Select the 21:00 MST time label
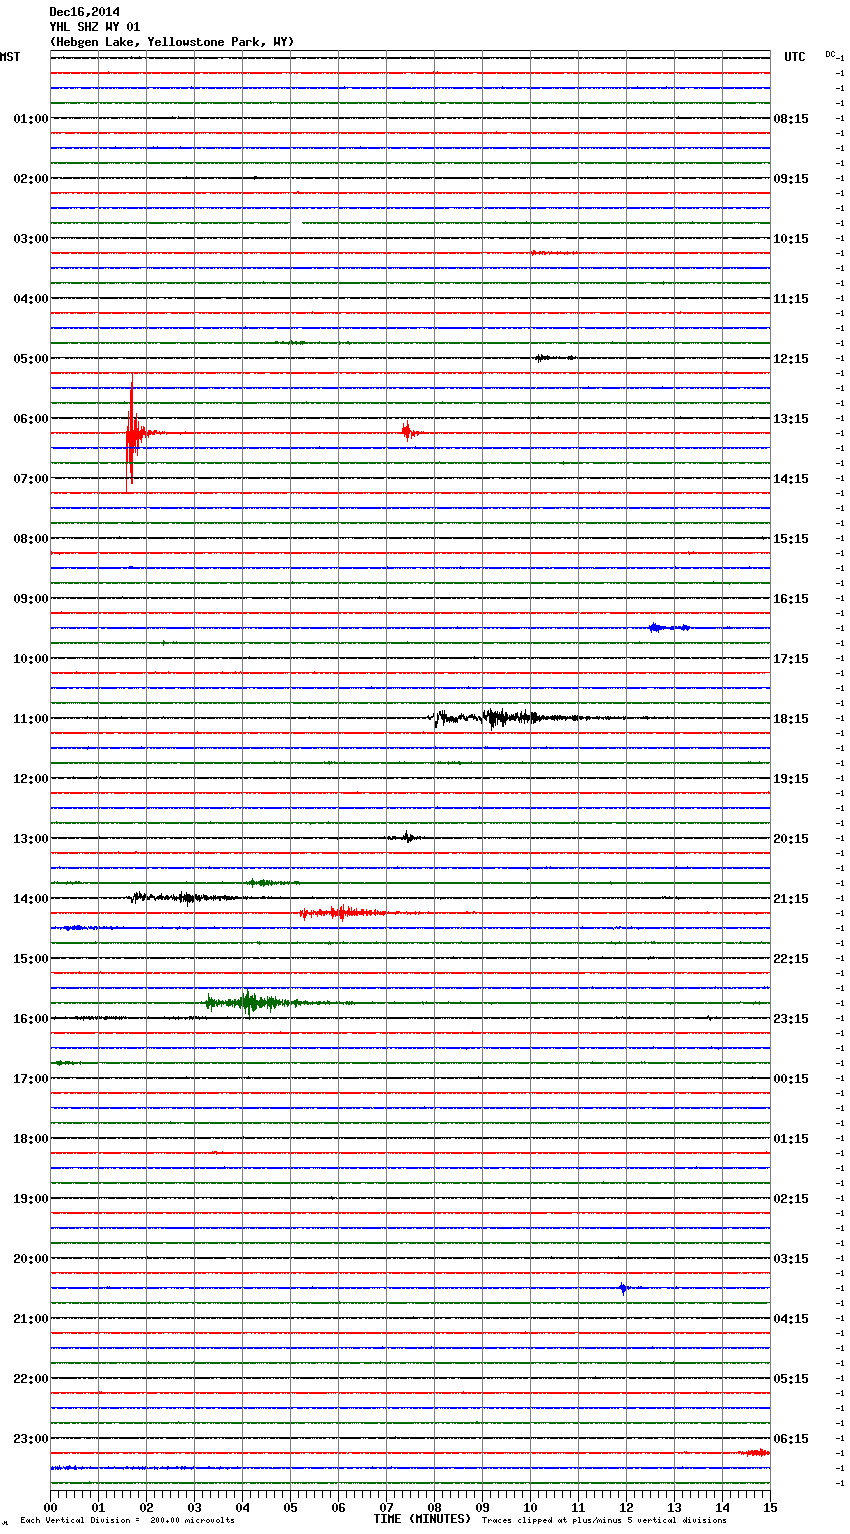The height and width of the screenshot is (1534, 850). coord(31,1319)
